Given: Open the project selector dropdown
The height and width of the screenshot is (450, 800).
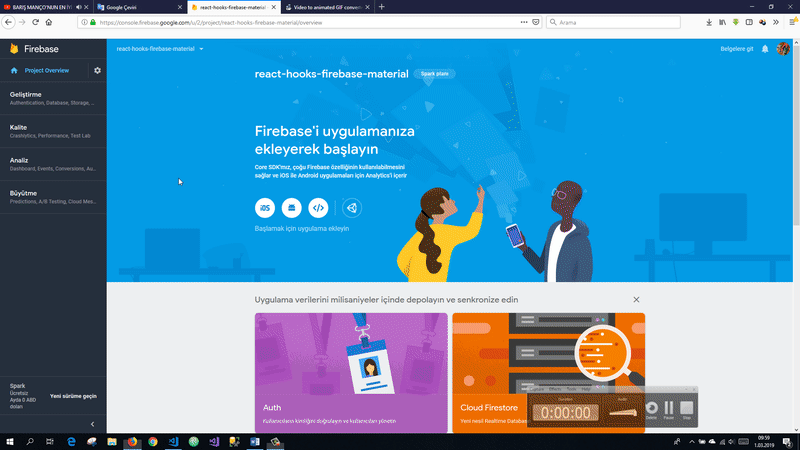Looking at the screenshot, I should tap(160, 49).
